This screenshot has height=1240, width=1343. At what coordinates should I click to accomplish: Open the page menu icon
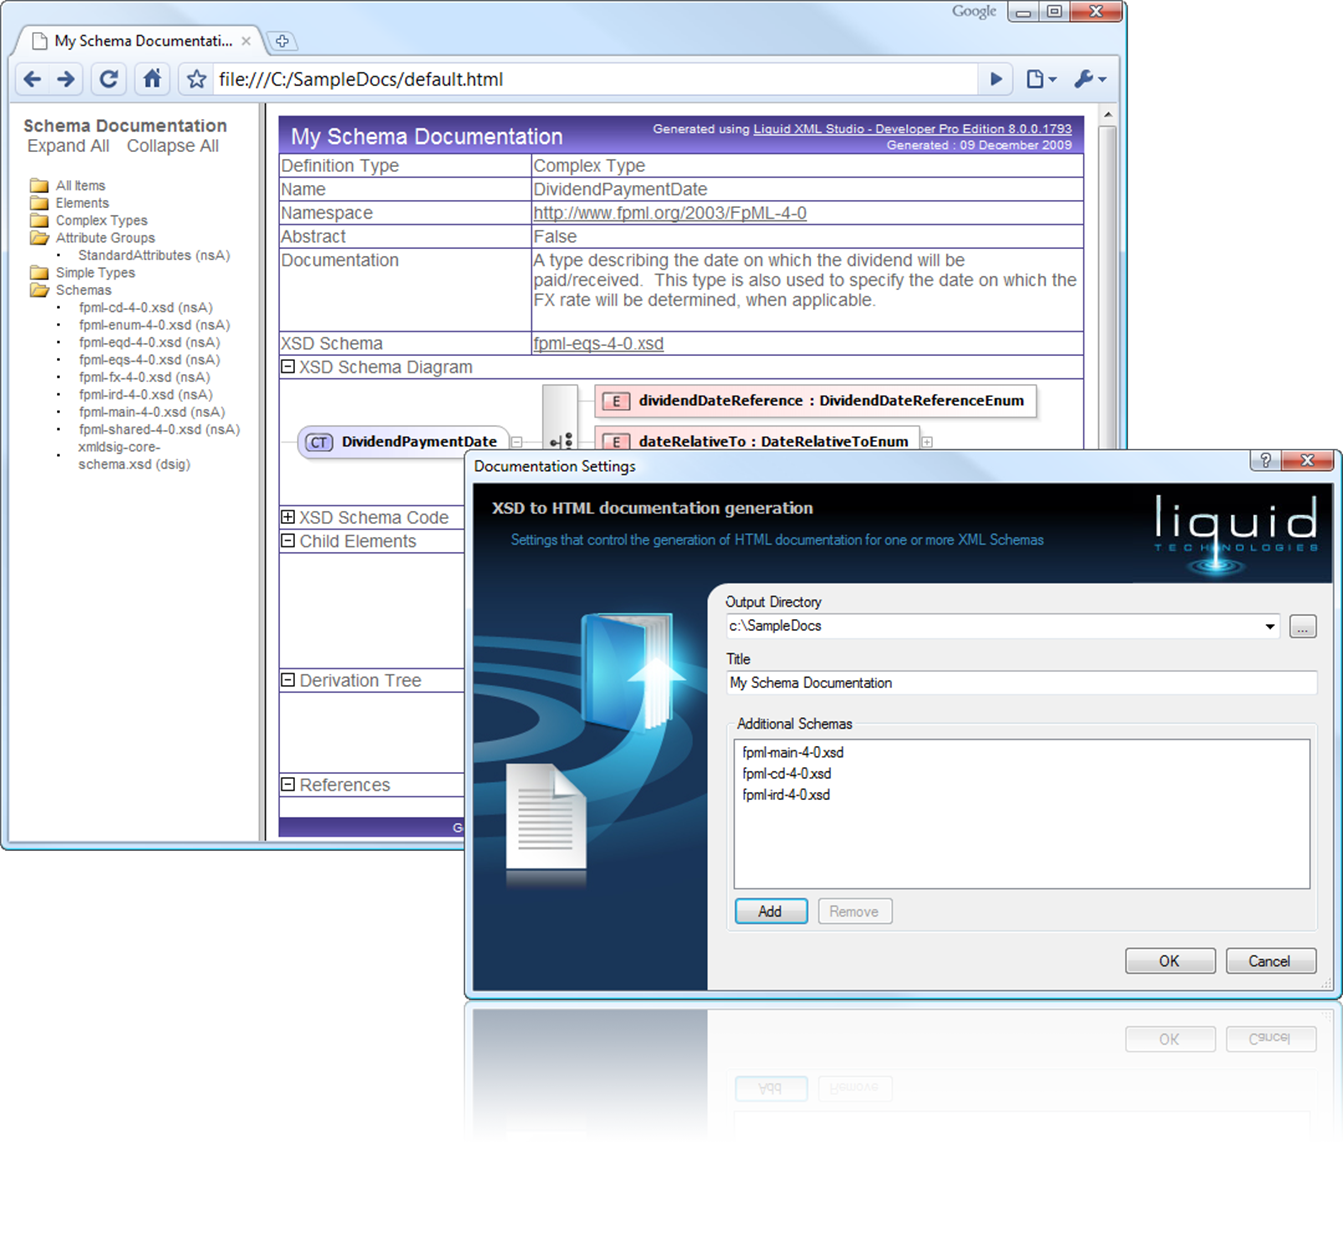1040,79
